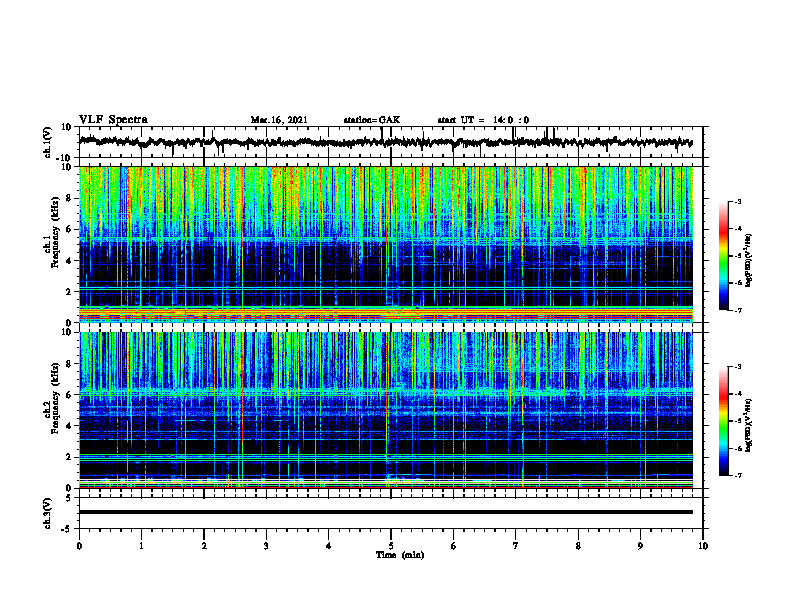
Task: Click the "-7" tick on lower color bar
Action: click(738, 475)
